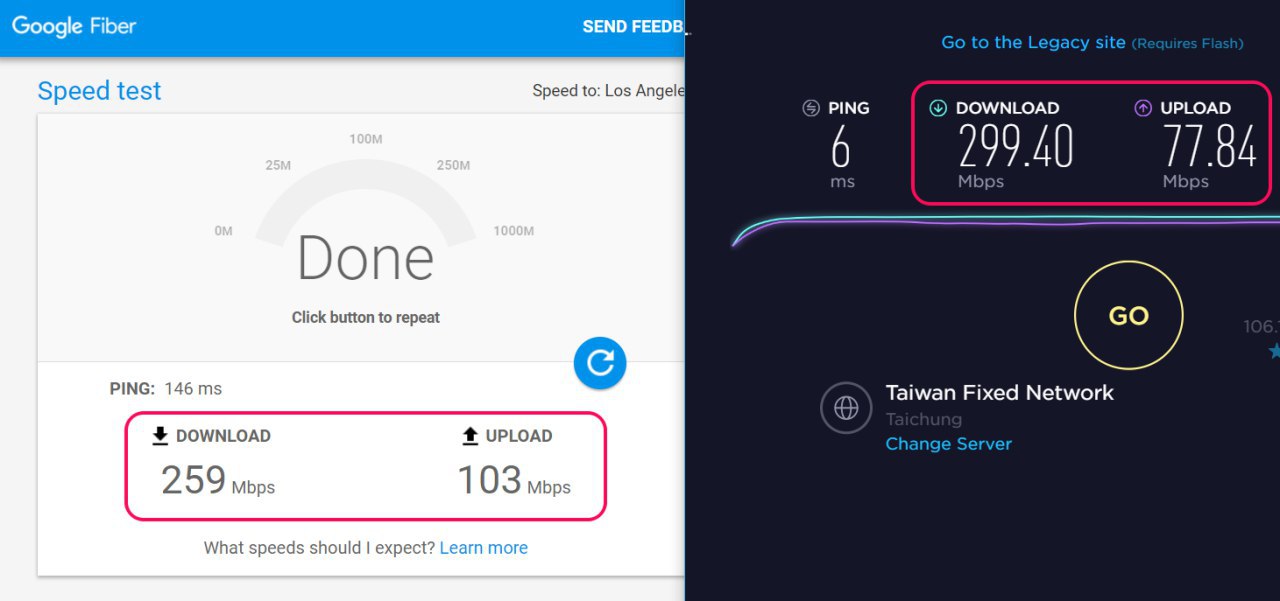The height and width of the screenshot is (601, 1280).
Task: Click the blue repeat test button
Action: [600, 363]
